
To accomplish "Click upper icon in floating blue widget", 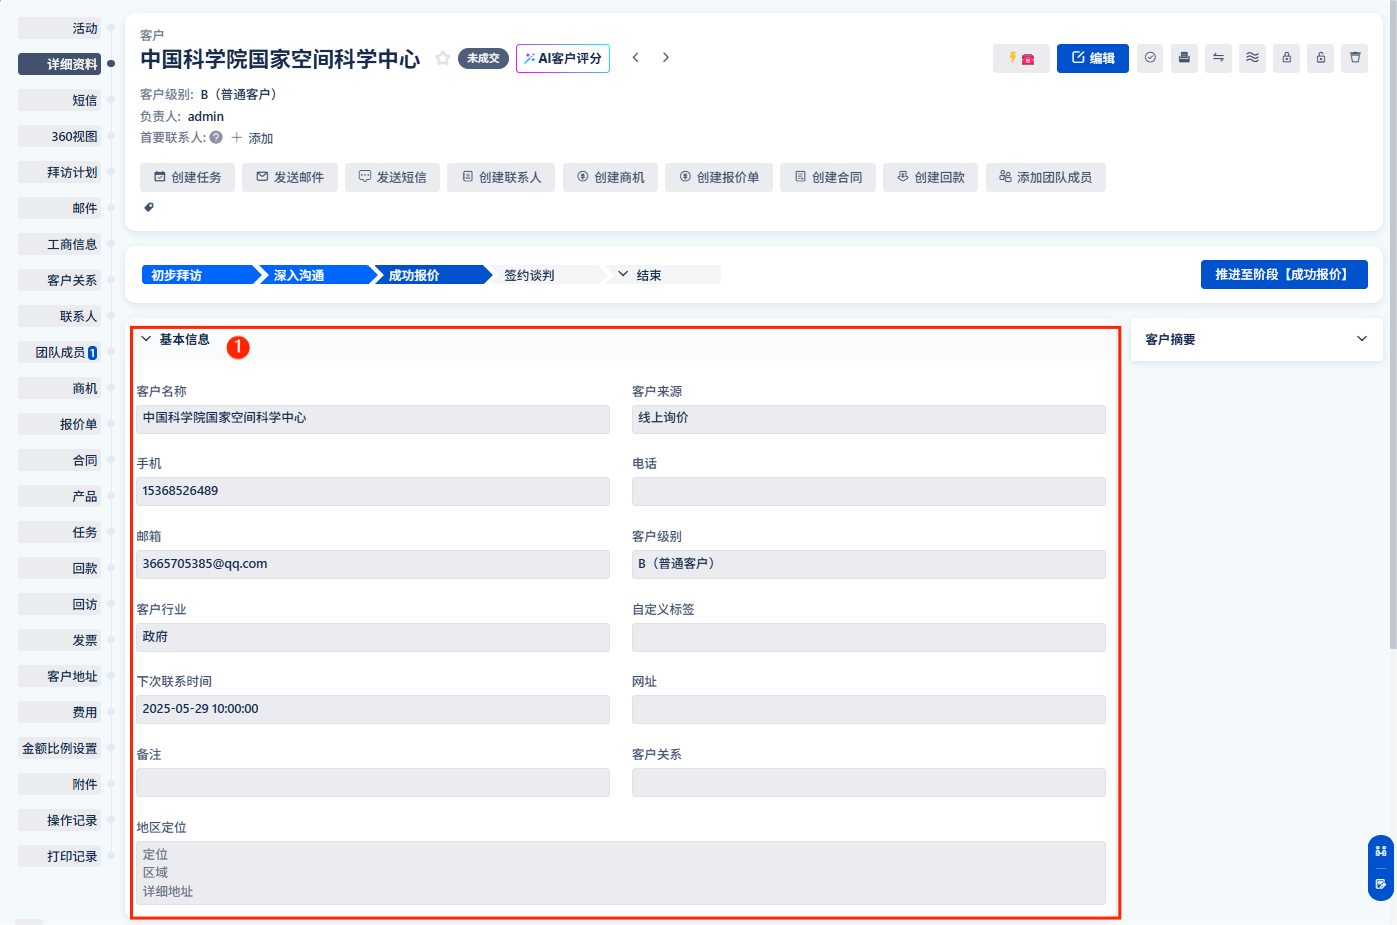I will coord(1381,851).
